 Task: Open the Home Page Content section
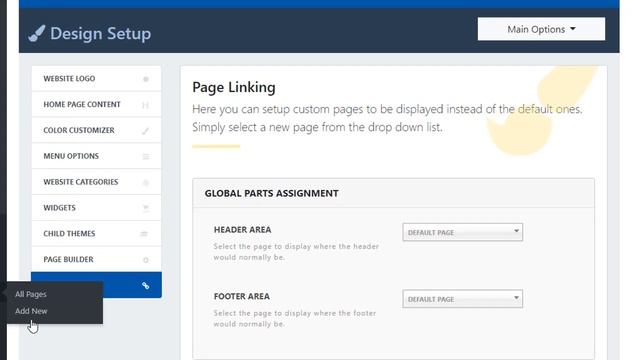(x=96, y=104)
